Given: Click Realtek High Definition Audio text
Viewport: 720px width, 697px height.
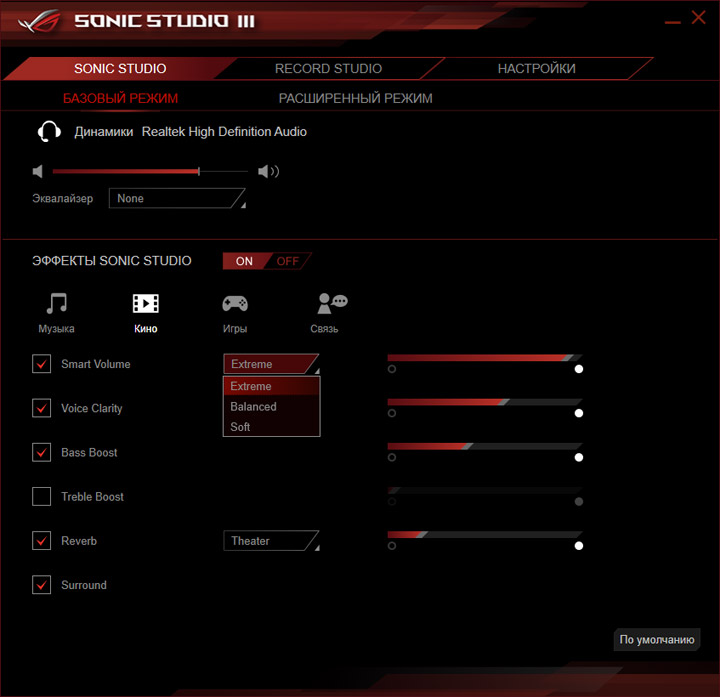Looking at the screenshot, I should tap(224, 132).
